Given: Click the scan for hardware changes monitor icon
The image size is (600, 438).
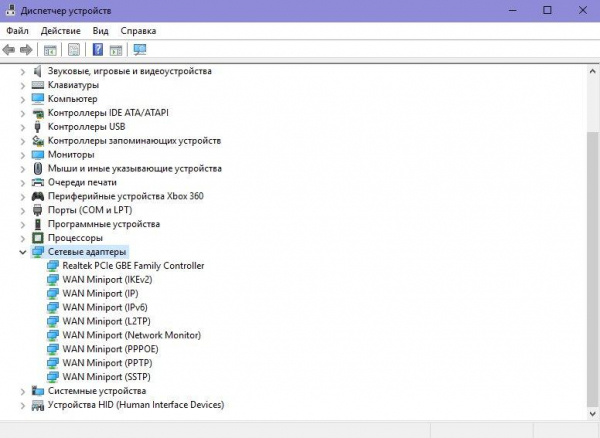Looking at the screenshot, I should (139, 50).
